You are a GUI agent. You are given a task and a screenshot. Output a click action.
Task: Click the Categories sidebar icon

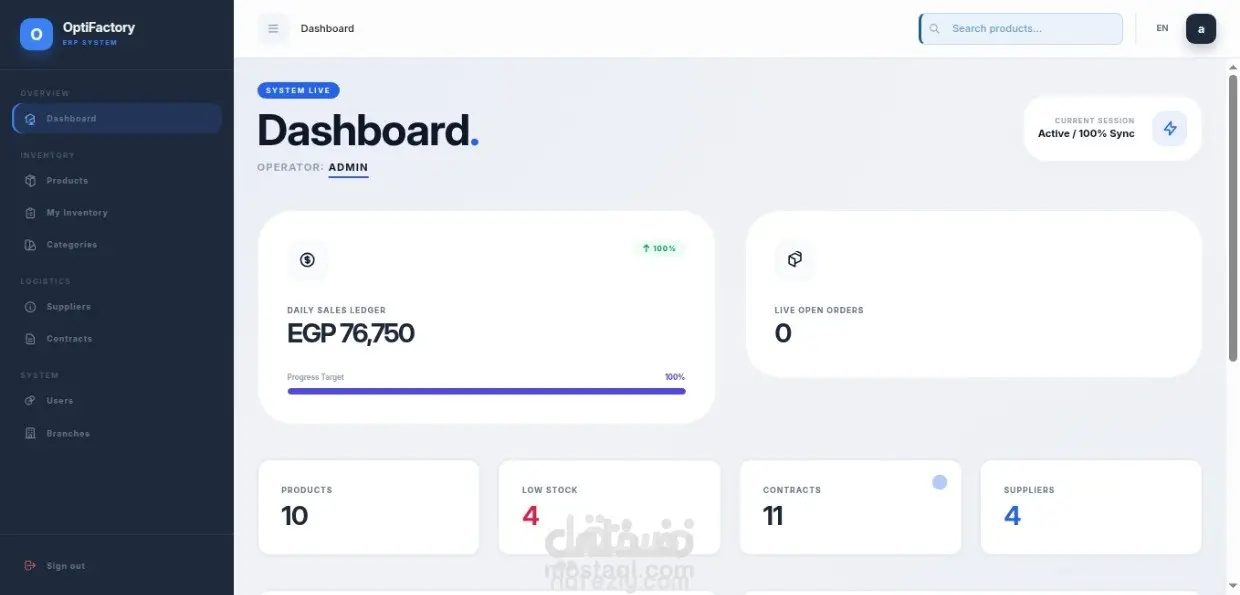(30, 245)
